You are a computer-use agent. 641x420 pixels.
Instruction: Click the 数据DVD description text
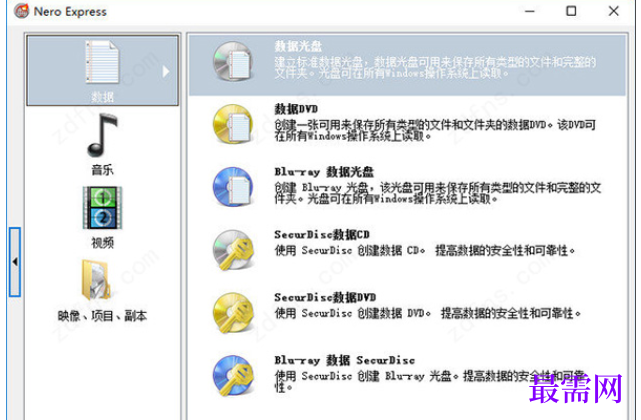pyautogui.click(x=435, y=130)
